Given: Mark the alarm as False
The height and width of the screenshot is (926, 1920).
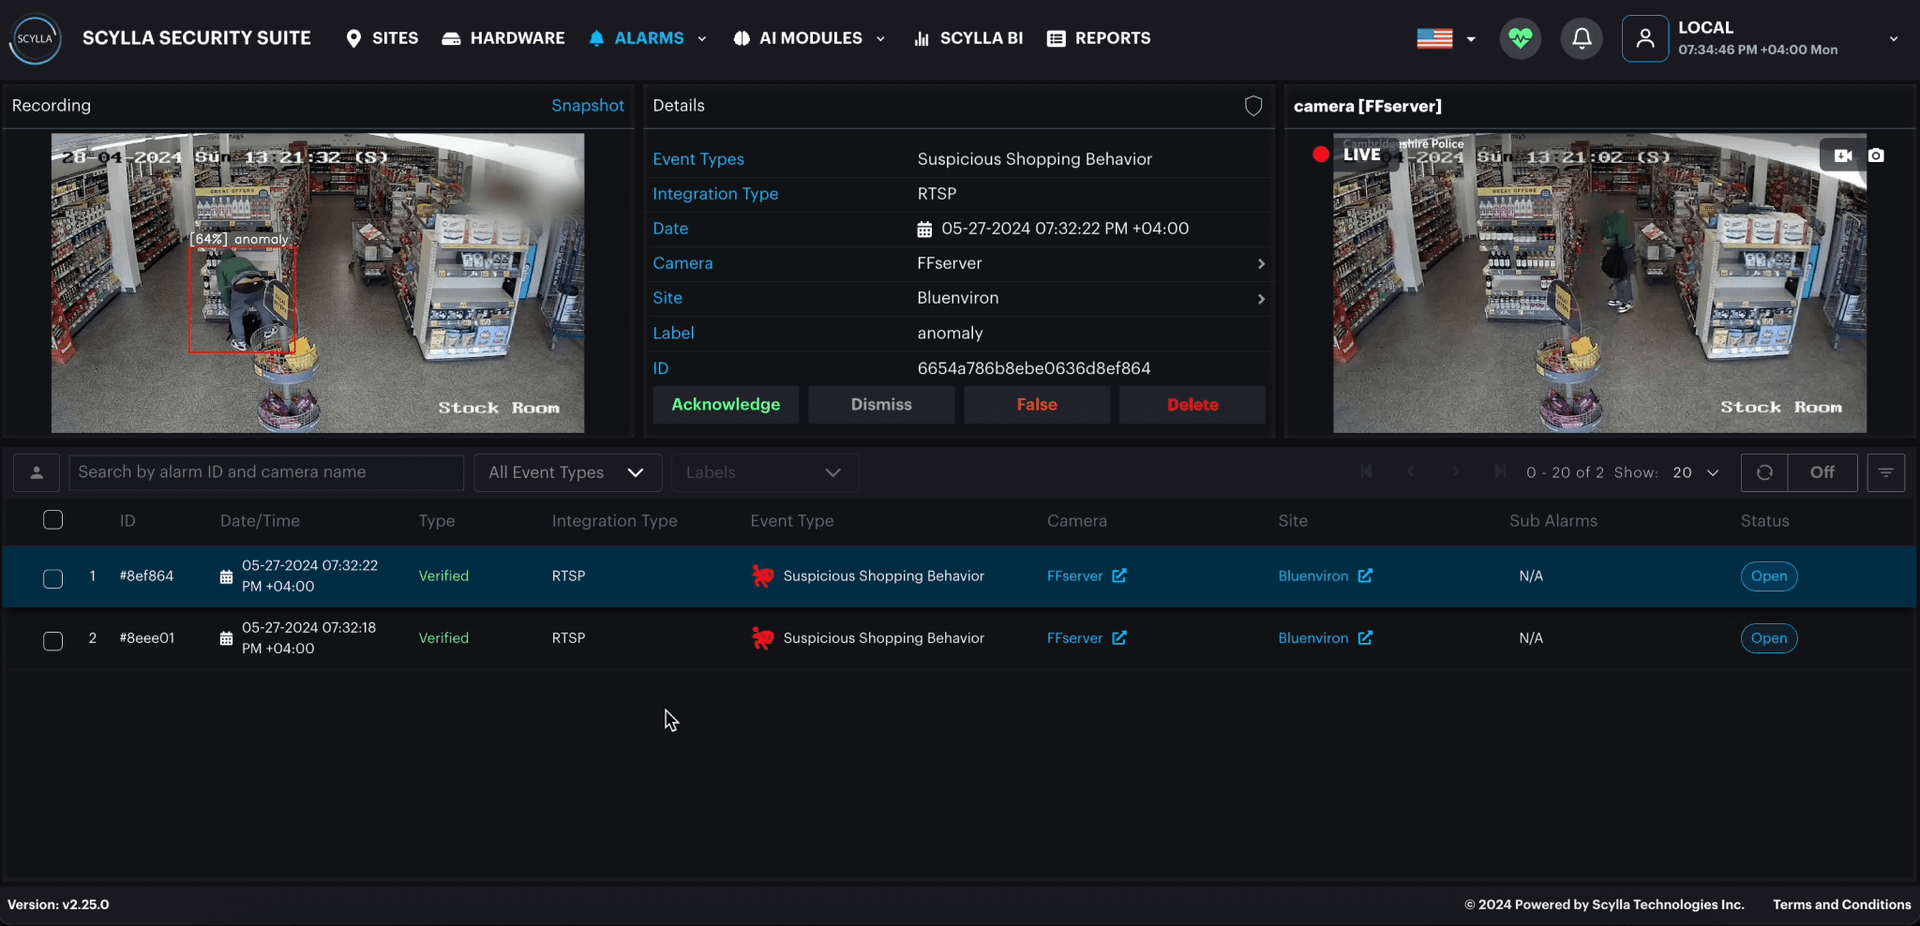Looking at the screenshot, I should click(x=1037, y=405).
